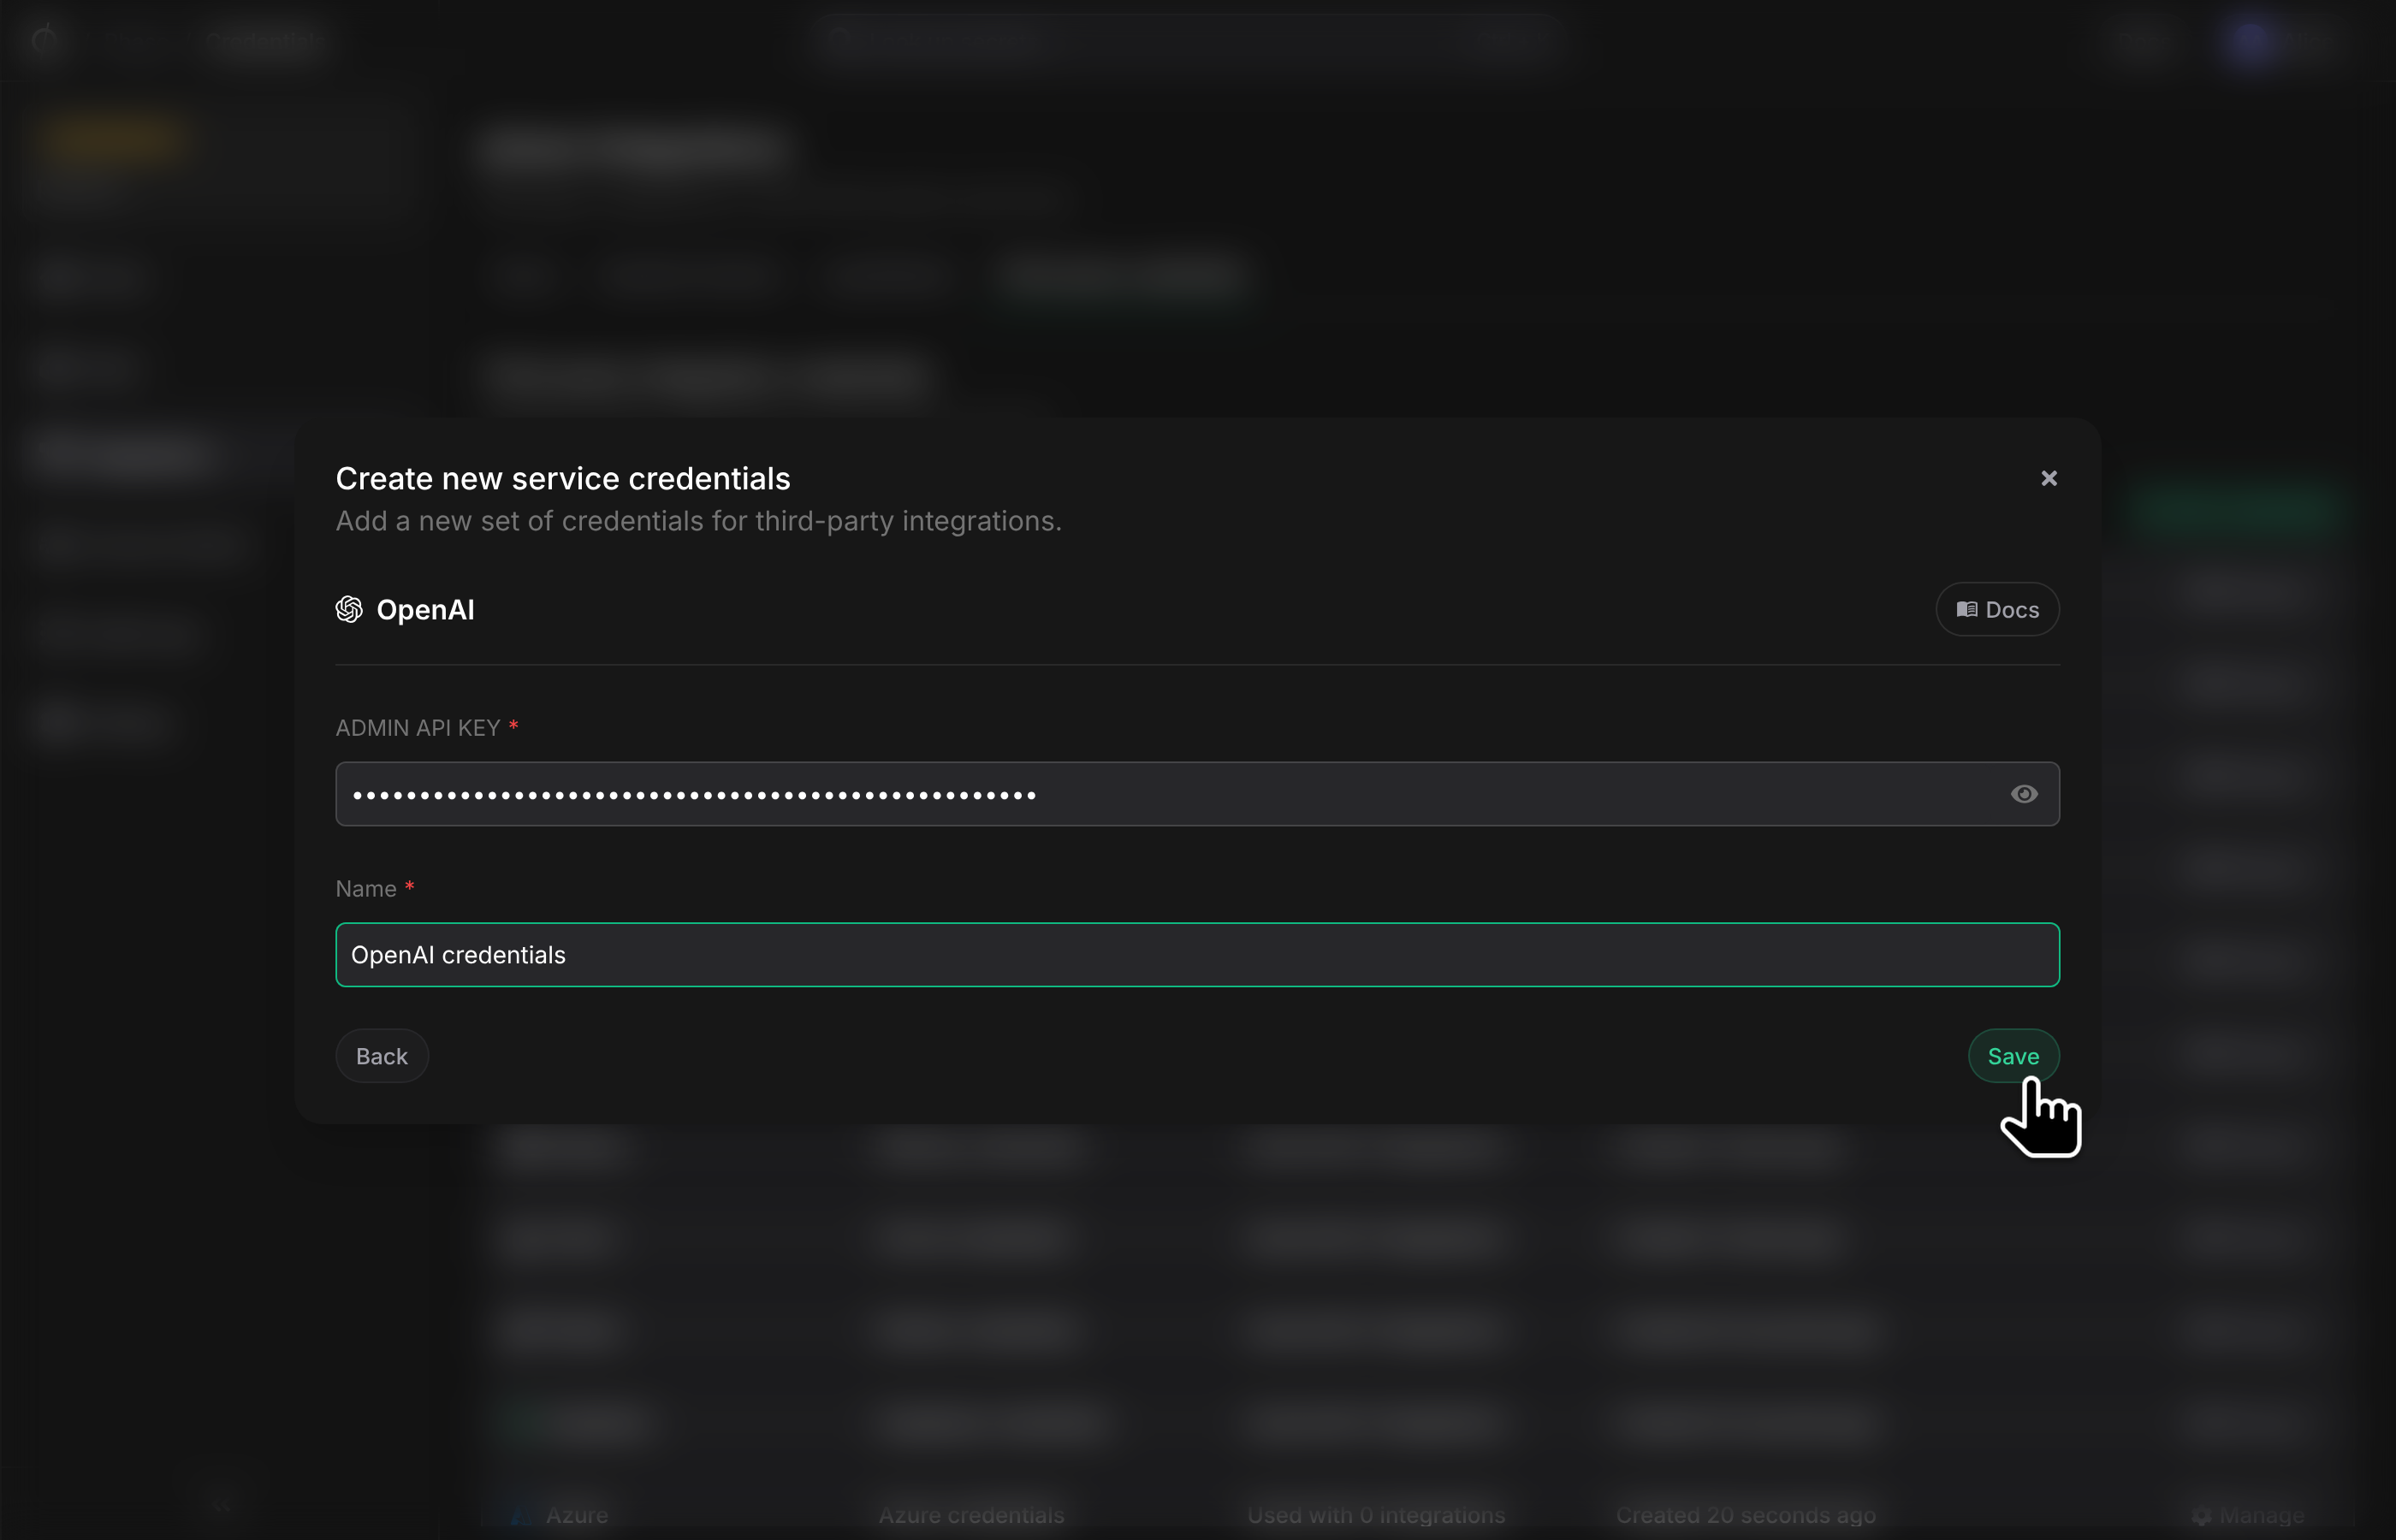Click the Created 20 seconds ago timestamp

click(1745, 1515)
